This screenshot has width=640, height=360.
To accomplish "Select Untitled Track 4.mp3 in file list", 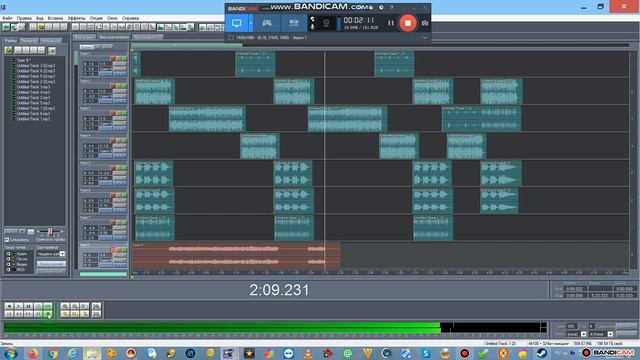I will (x=33, y=92).
